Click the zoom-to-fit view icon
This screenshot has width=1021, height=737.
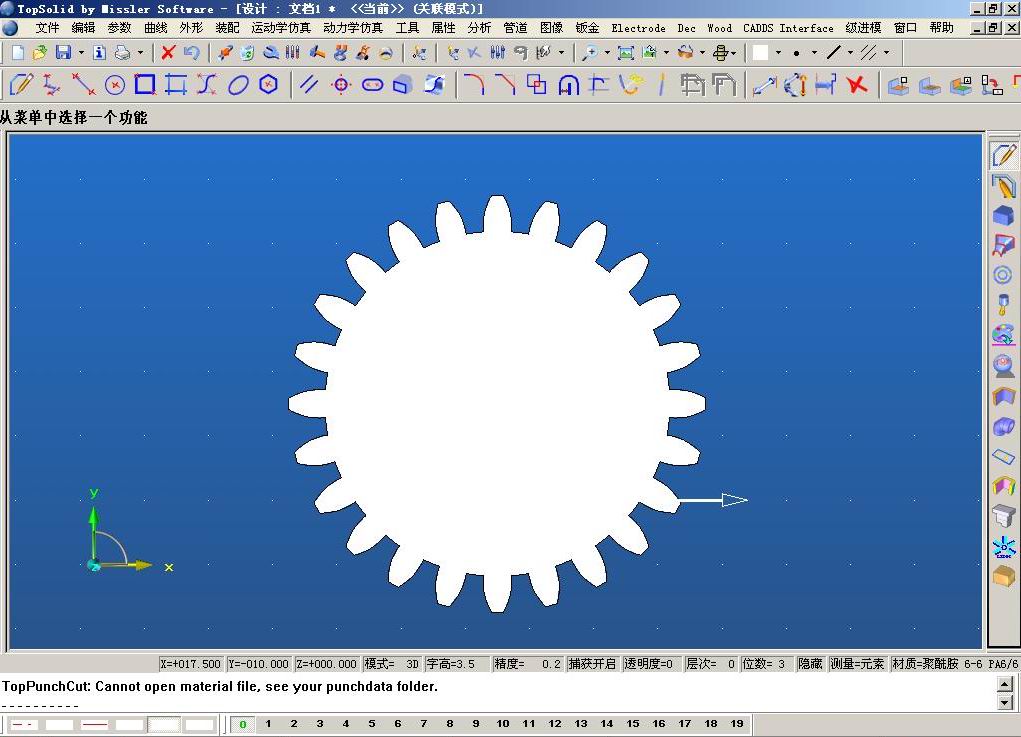pyautogui.click(x=626, y=53)
